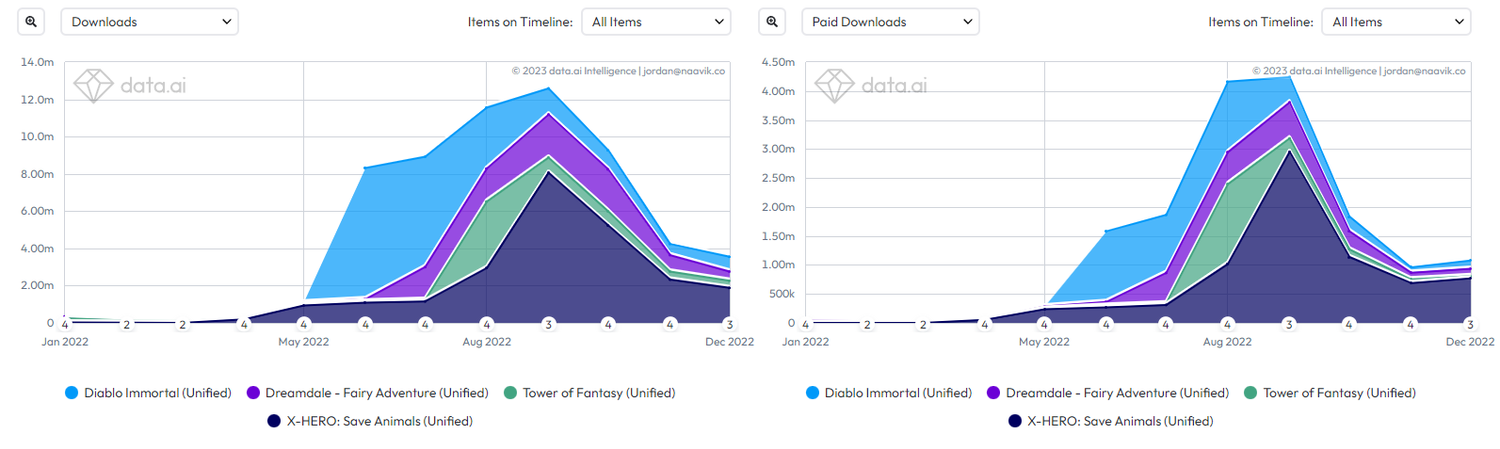The height and width of the screenshot is (449, 1500).
Task: Click the September 2022 event marker on Downloads chart
Action: 548,324
